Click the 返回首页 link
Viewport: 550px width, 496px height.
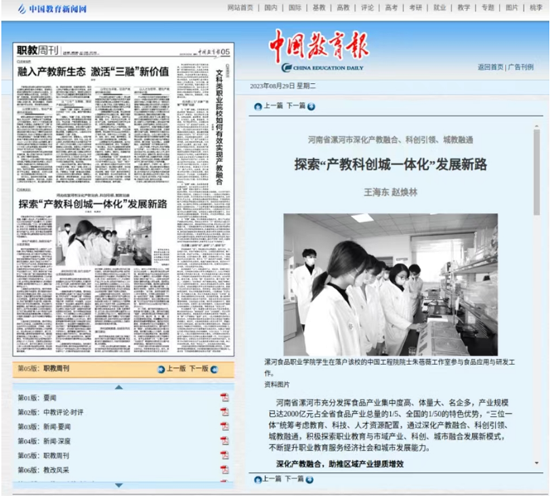pyautogui.click(x=490, y=67)
